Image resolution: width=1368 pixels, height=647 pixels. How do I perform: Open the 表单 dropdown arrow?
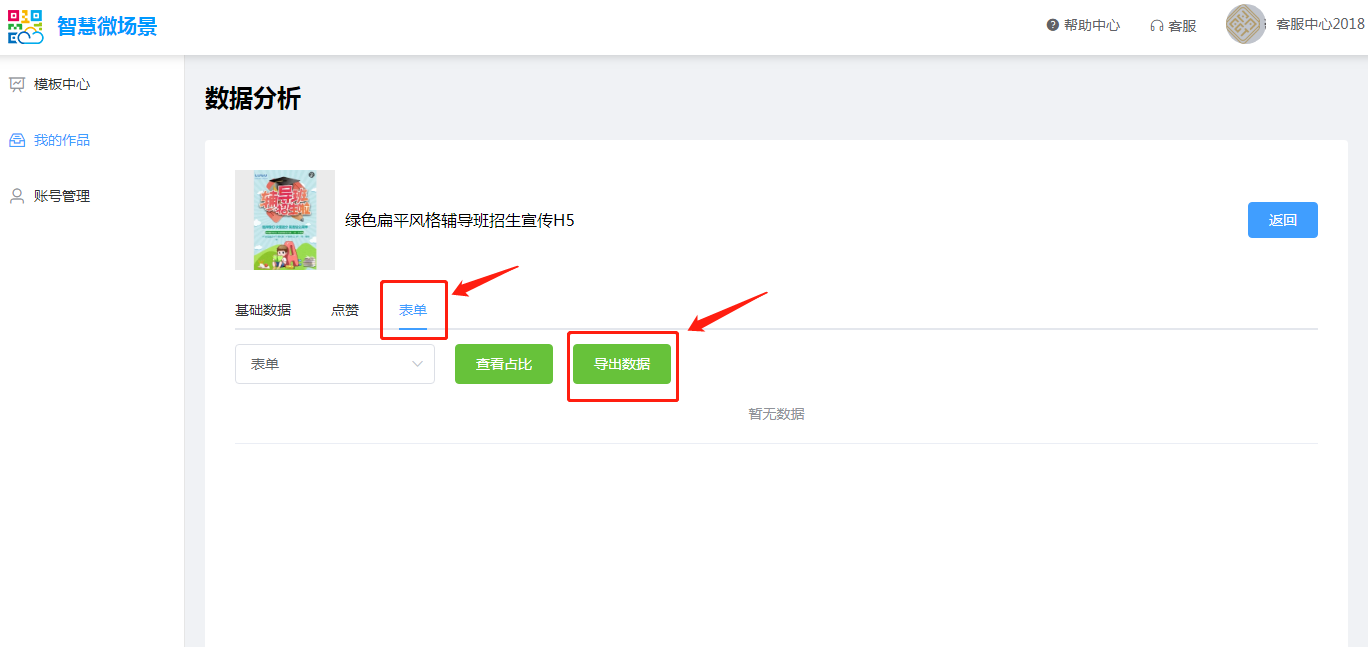(x=418, y=364)
